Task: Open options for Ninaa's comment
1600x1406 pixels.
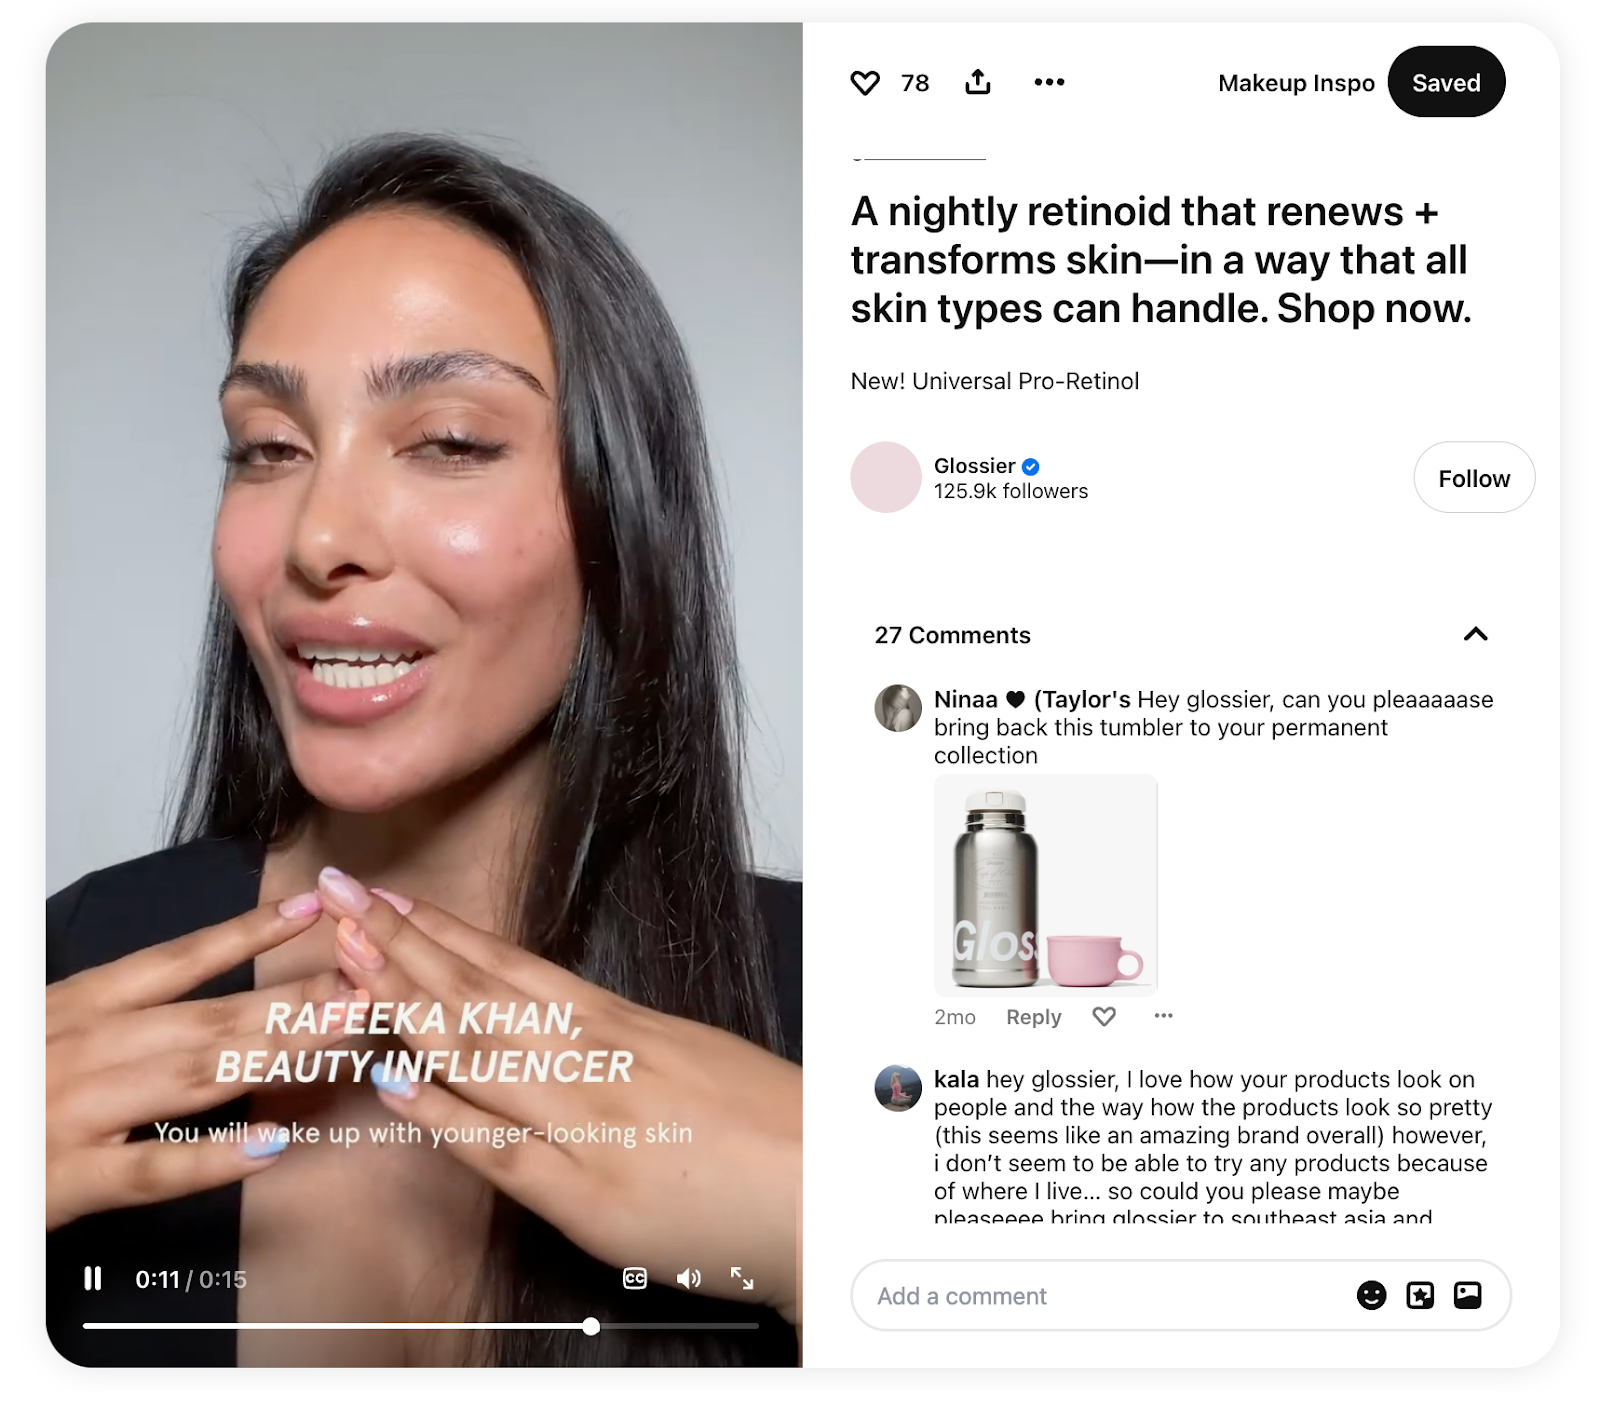Action: click(1163, 1016)
